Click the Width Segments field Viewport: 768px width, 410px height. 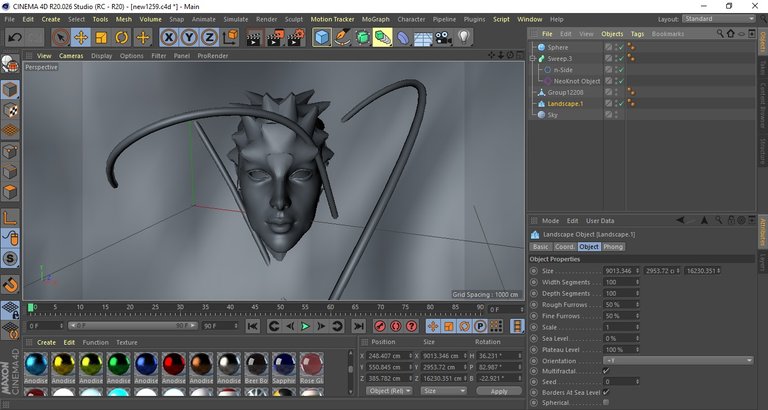click(x=621, y=282)
